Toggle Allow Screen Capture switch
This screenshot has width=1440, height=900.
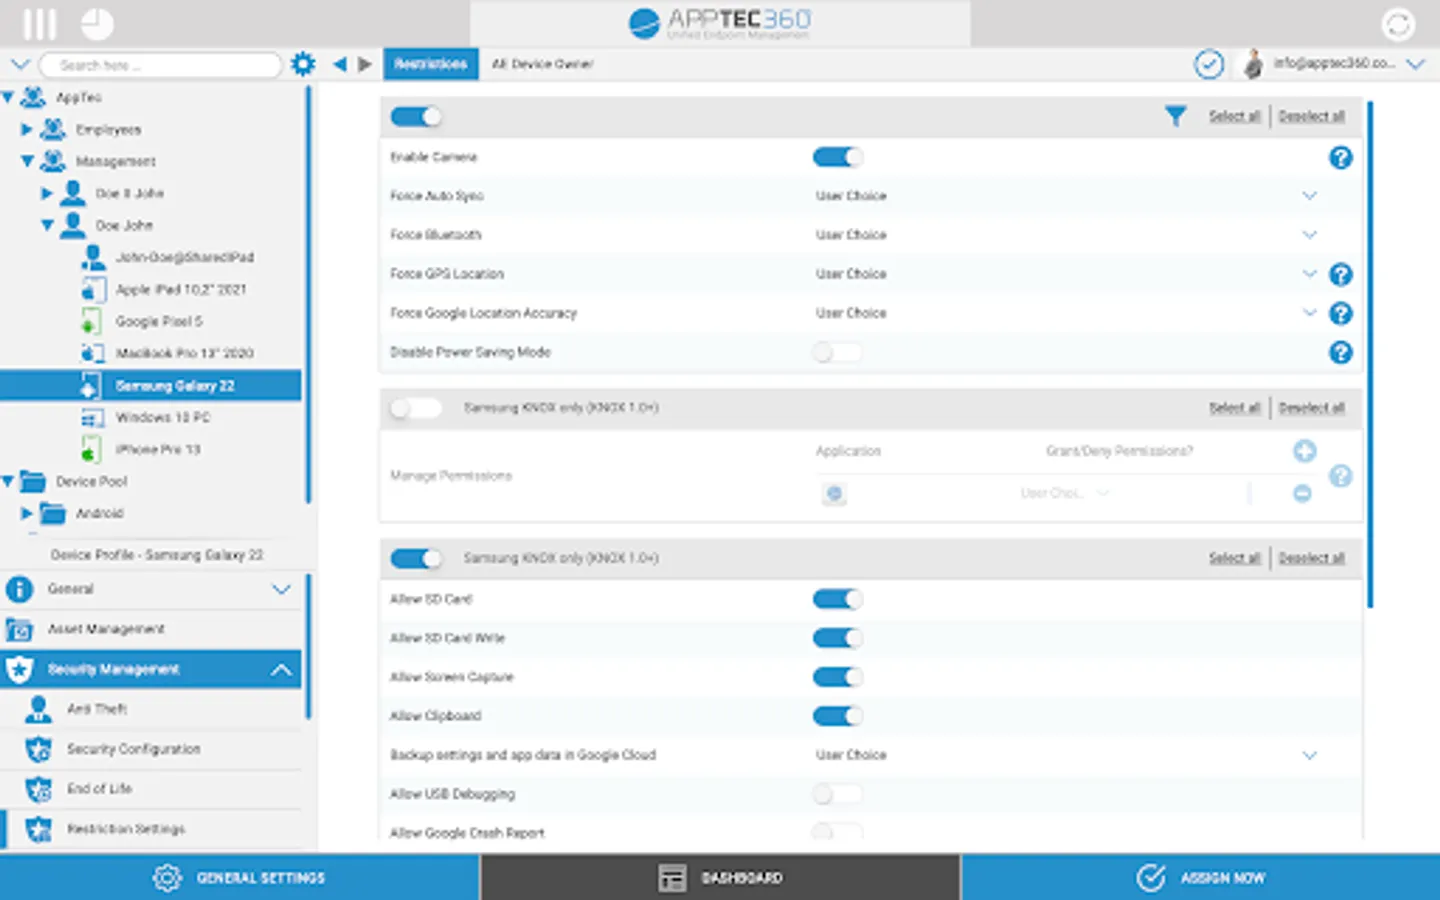click(x=838, y=677)
